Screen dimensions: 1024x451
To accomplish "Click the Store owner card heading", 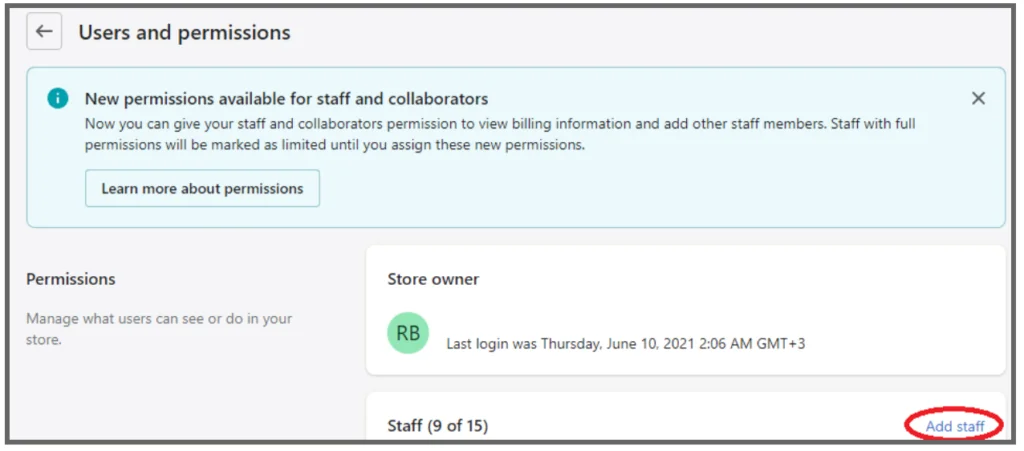I will coord(433,279).
